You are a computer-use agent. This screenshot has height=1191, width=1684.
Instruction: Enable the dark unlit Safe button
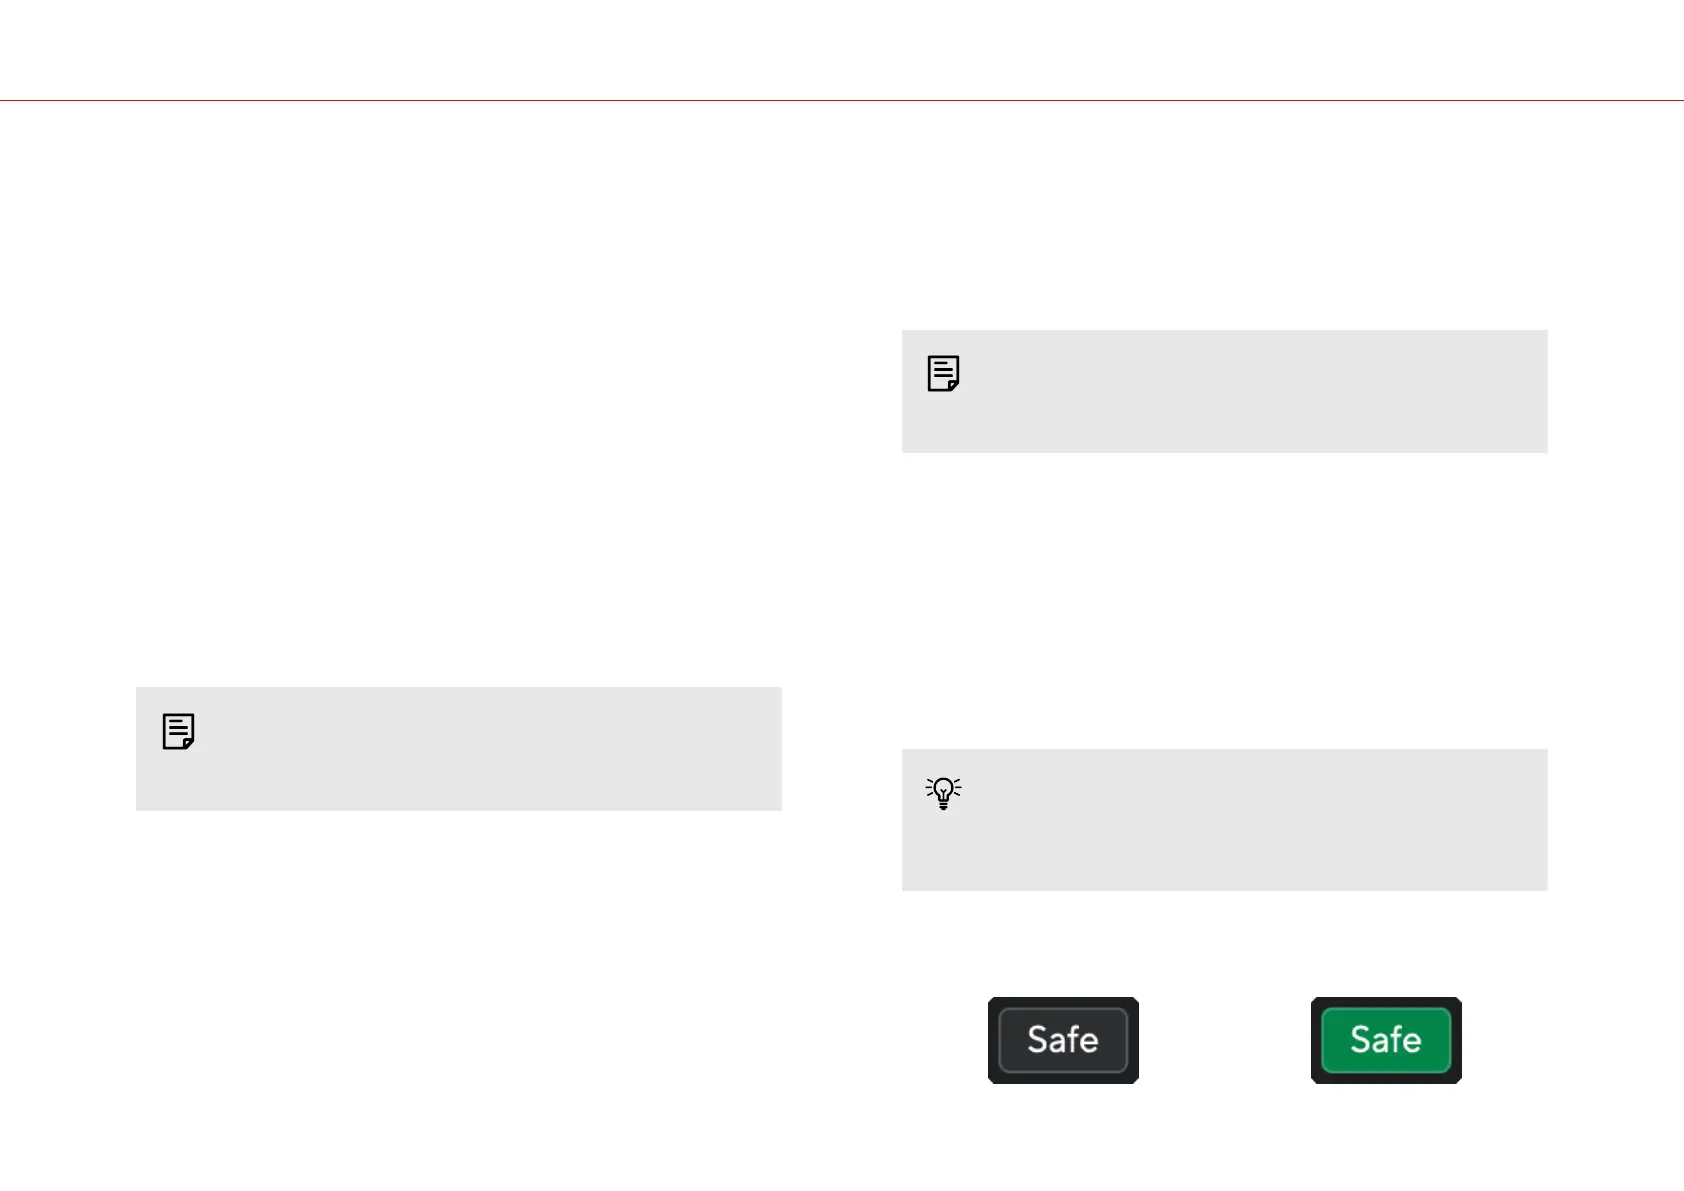(x=1063, y=1040)
